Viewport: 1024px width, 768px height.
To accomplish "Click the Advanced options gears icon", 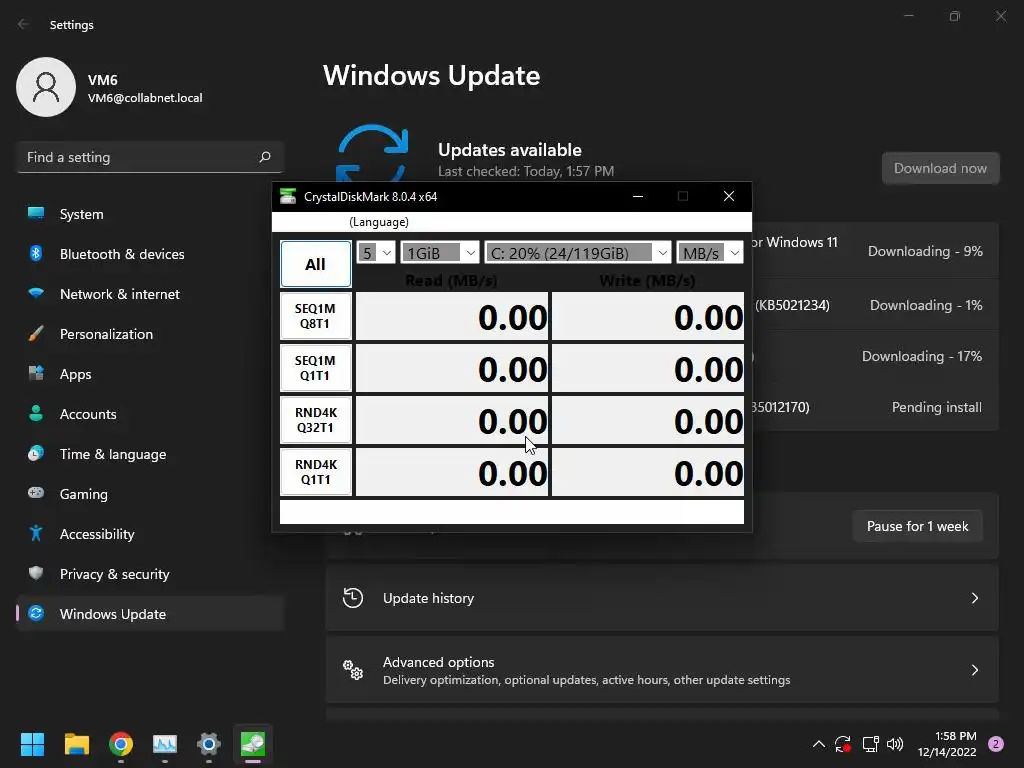I will (353, 669).
